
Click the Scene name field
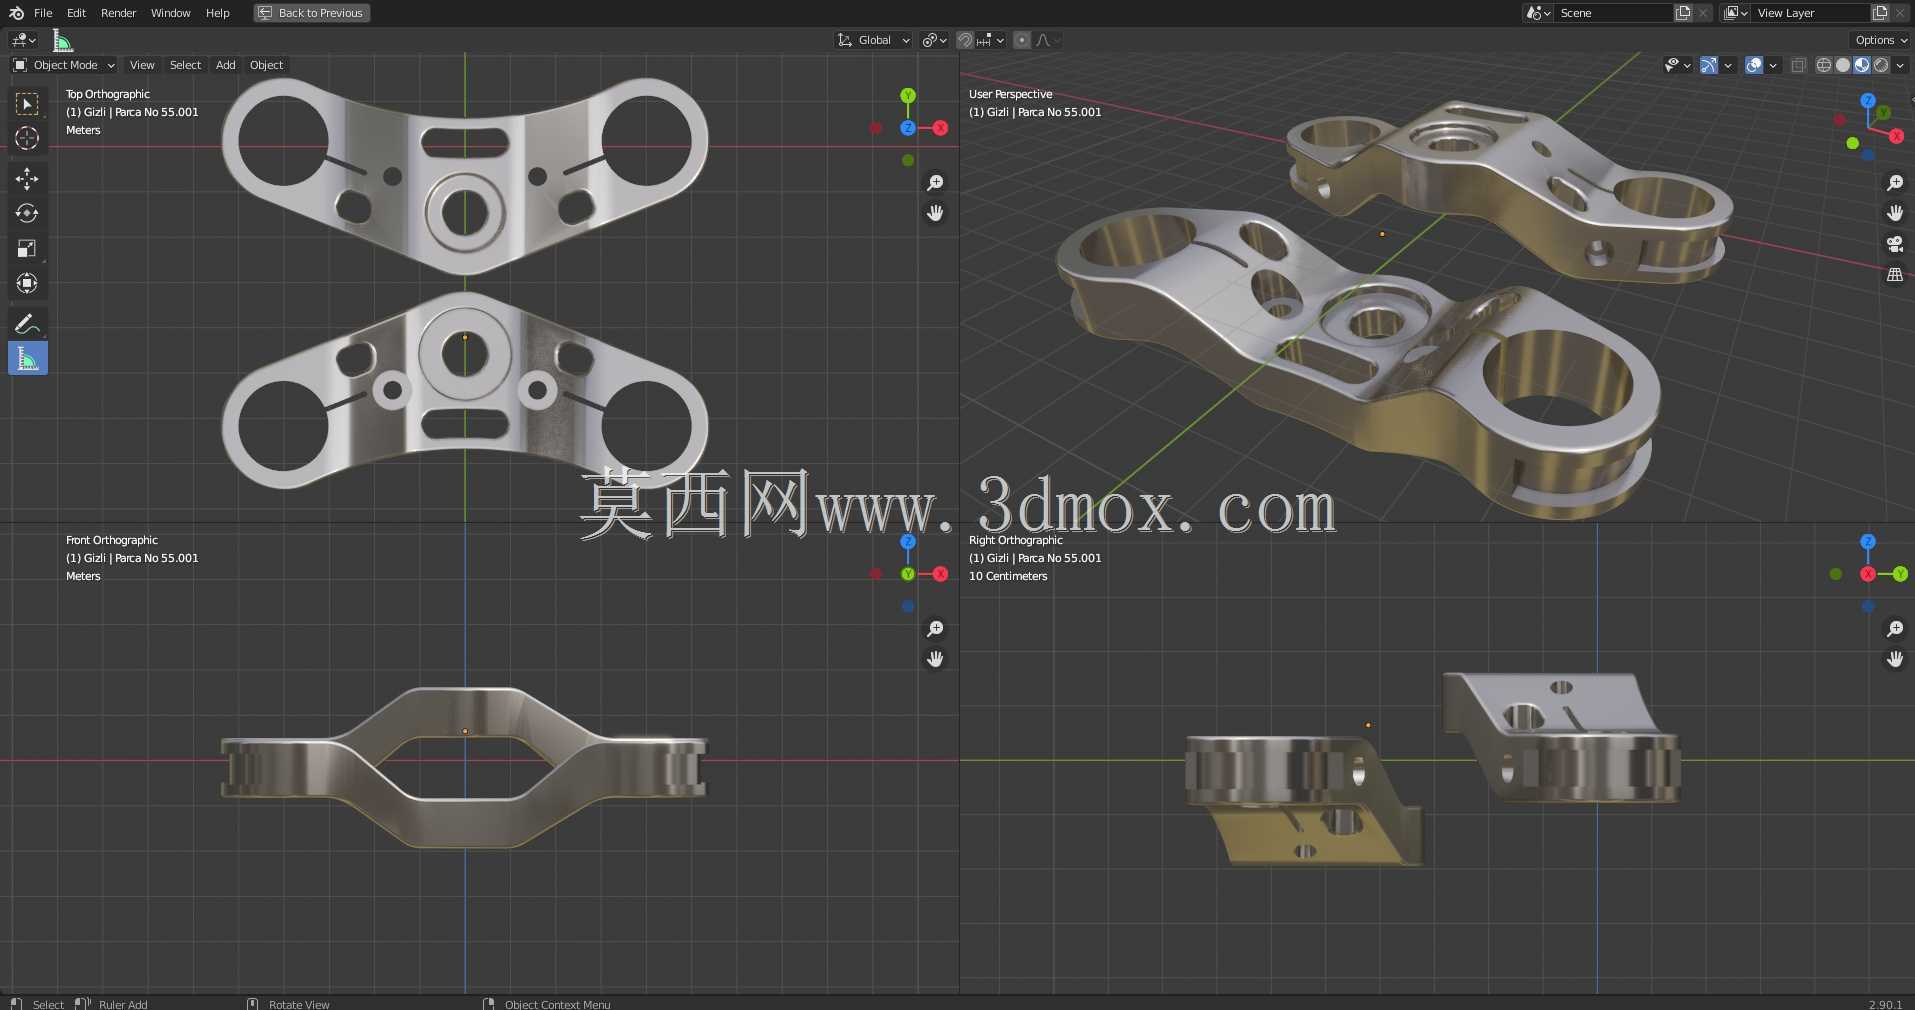coord(1614,13)
